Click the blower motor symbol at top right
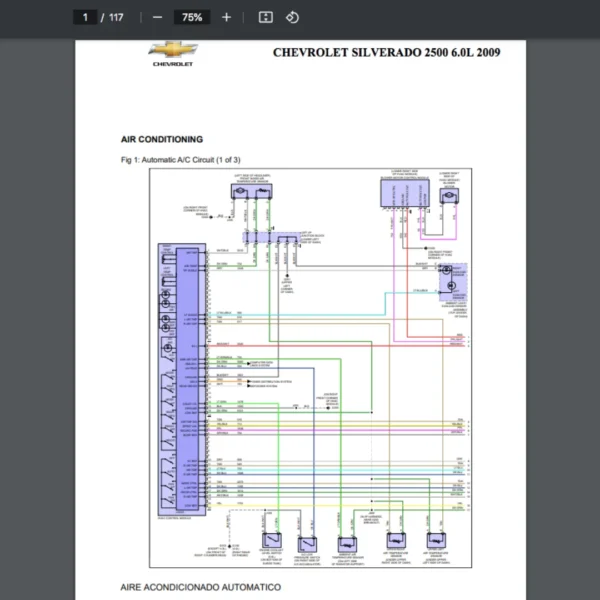 click(449, 196)
